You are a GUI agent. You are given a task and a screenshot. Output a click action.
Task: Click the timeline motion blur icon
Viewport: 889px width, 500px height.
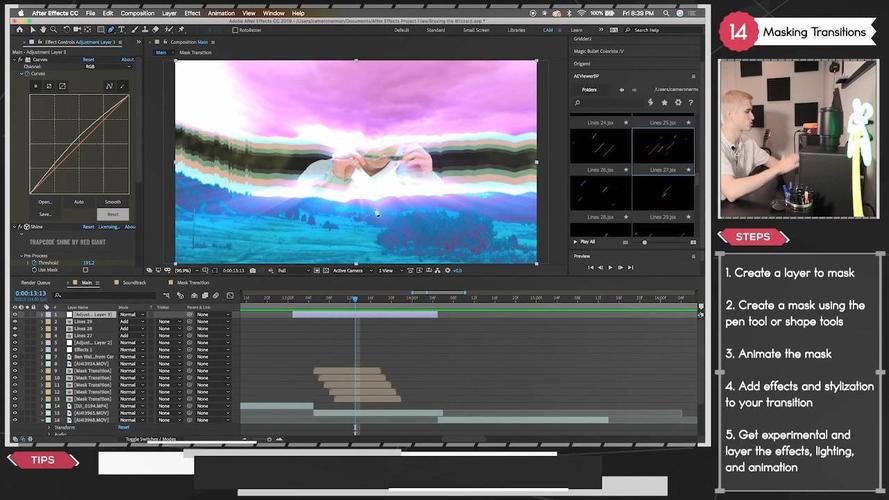click(216, 295)
